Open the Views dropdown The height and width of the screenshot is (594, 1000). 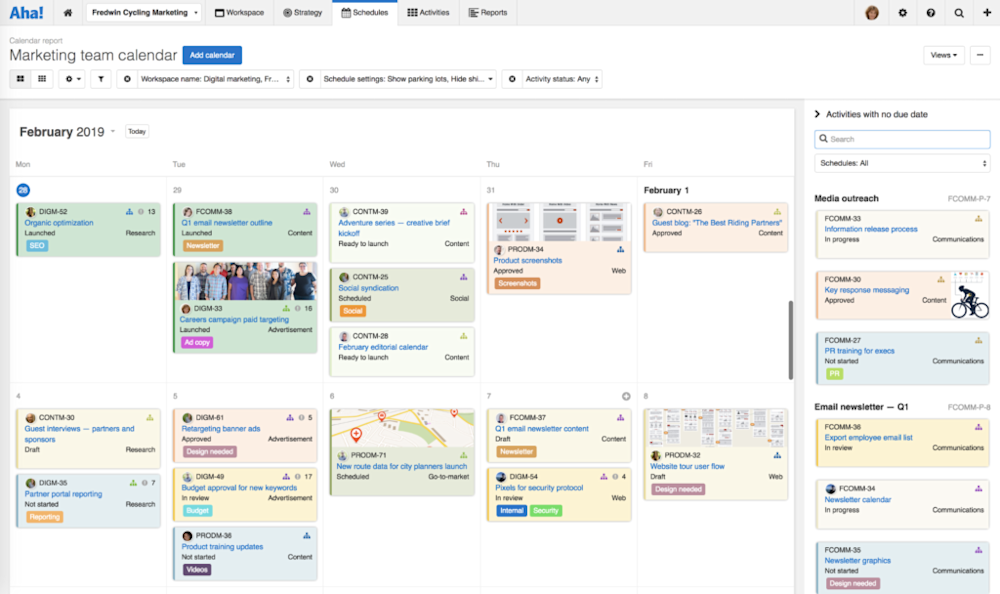tap(943, 55)
